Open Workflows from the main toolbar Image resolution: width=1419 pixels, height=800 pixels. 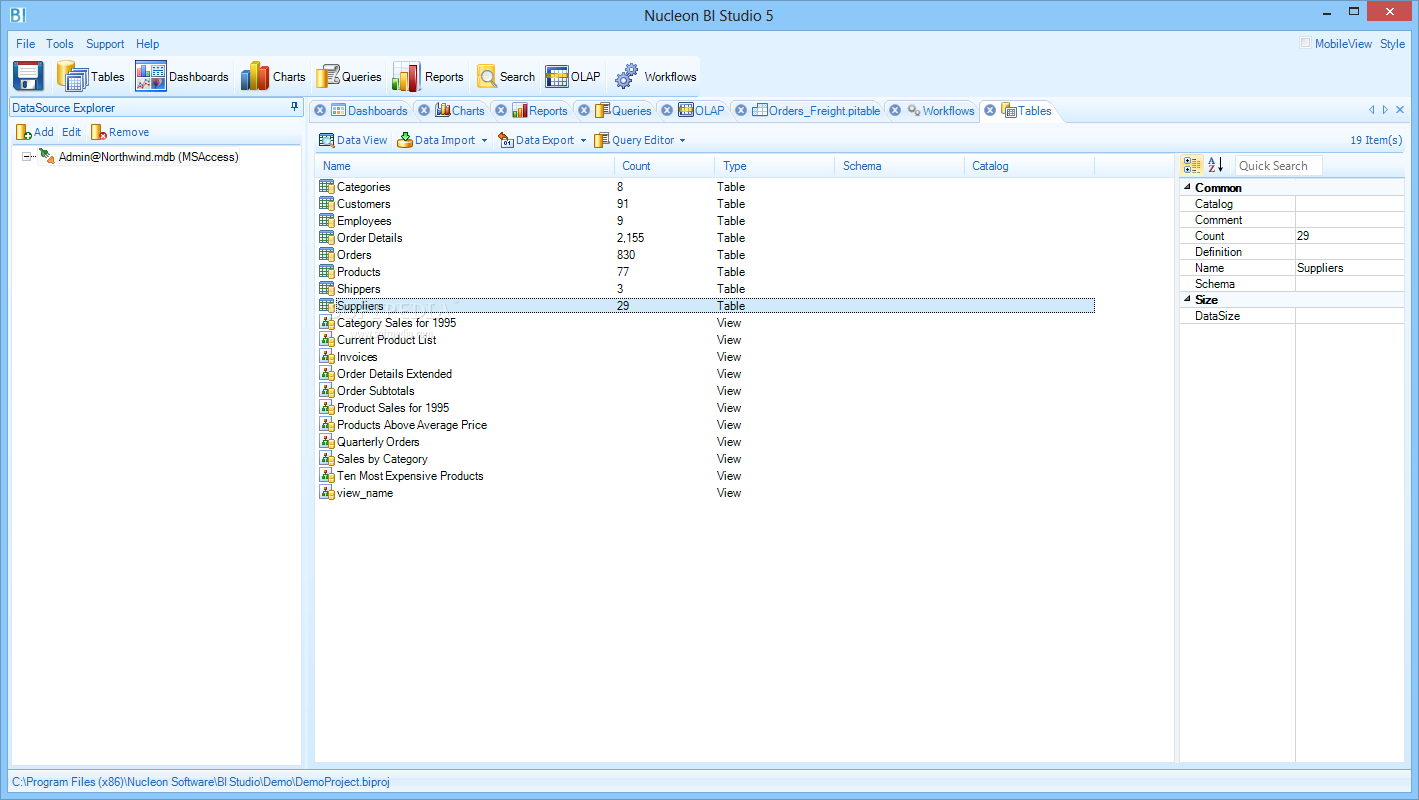[655, 76]
